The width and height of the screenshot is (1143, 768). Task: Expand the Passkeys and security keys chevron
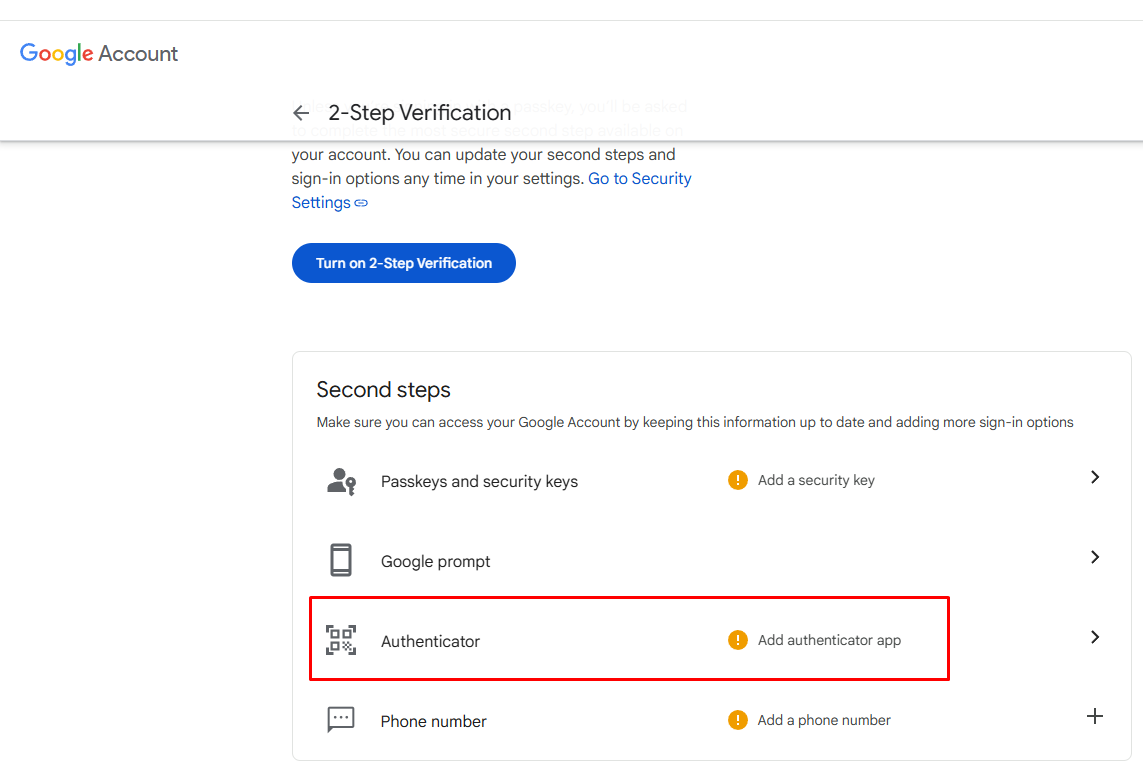[x=1095, y=478]
